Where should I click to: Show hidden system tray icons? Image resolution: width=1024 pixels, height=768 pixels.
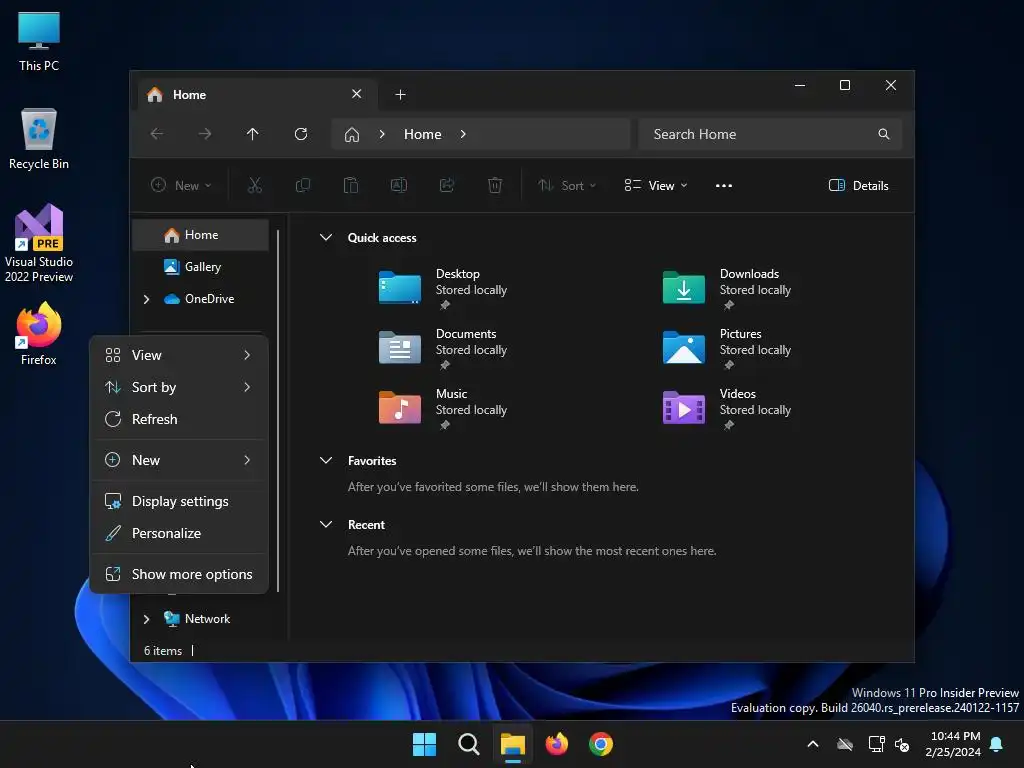click(x=813, y=744)
